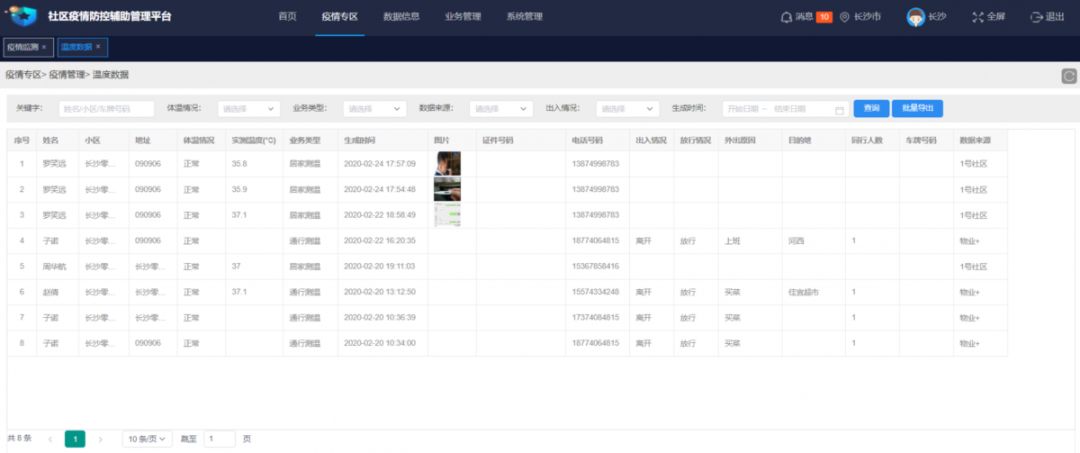Close the 疫情监测 tab
The width and height of the screenshot is (1080, 453).
pos(44,47)
